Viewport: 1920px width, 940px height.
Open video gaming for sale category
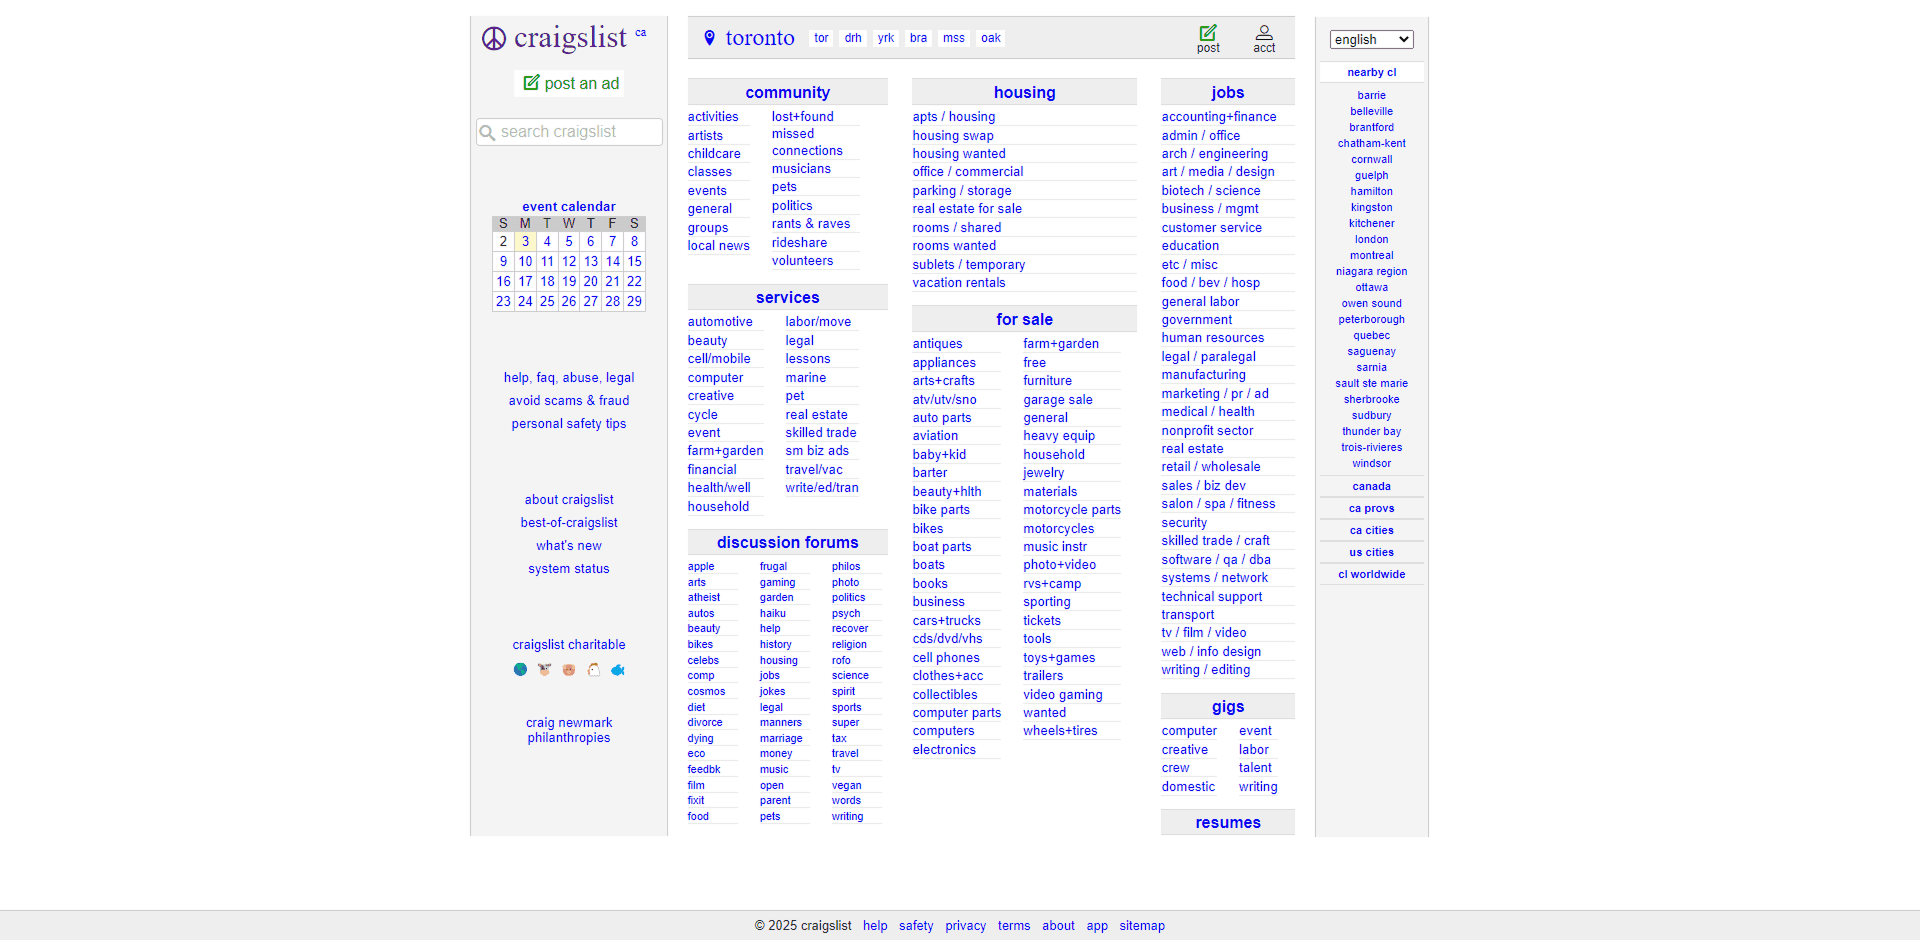[x=1062, y=695]
